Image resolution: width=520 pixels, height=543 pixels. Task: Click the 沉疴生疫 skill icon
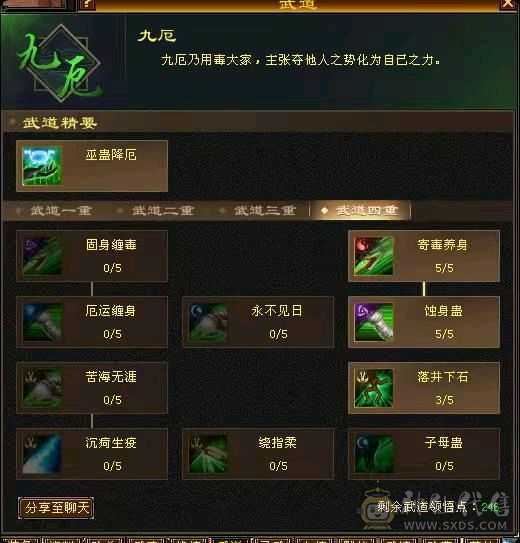(x=42, y=454)
